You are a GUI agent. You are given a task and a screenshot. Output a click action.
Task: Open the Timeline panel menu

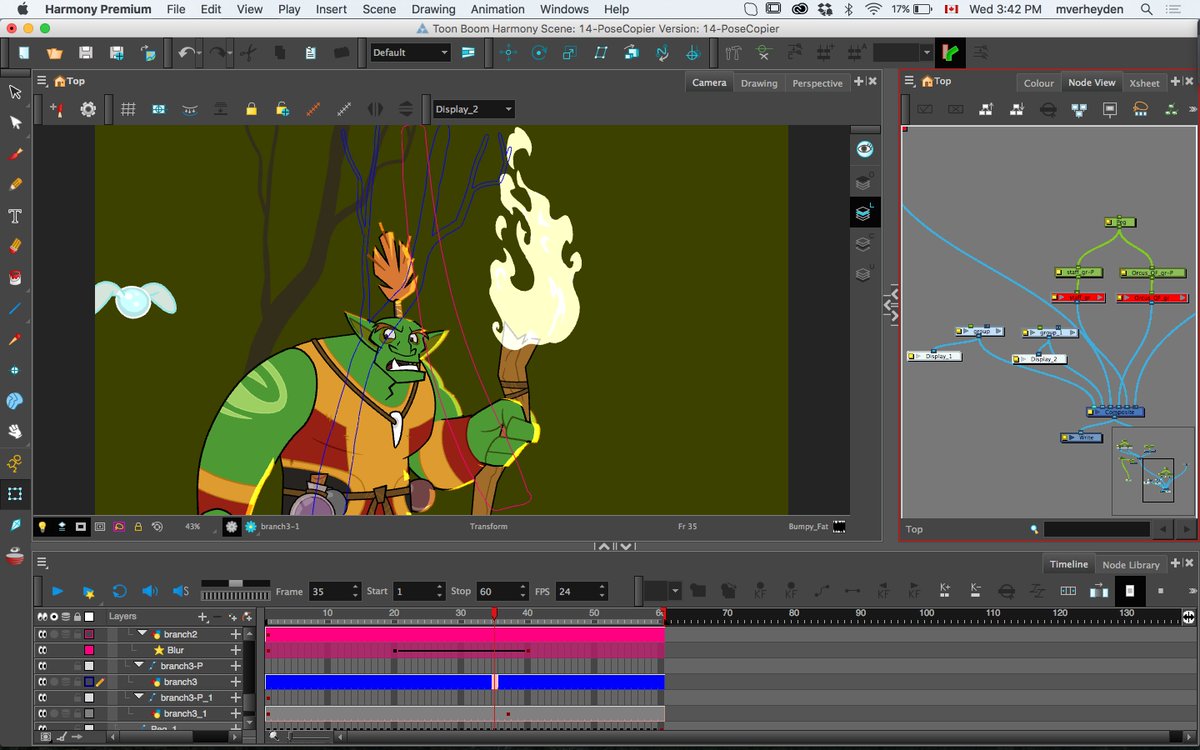[42, 564]
